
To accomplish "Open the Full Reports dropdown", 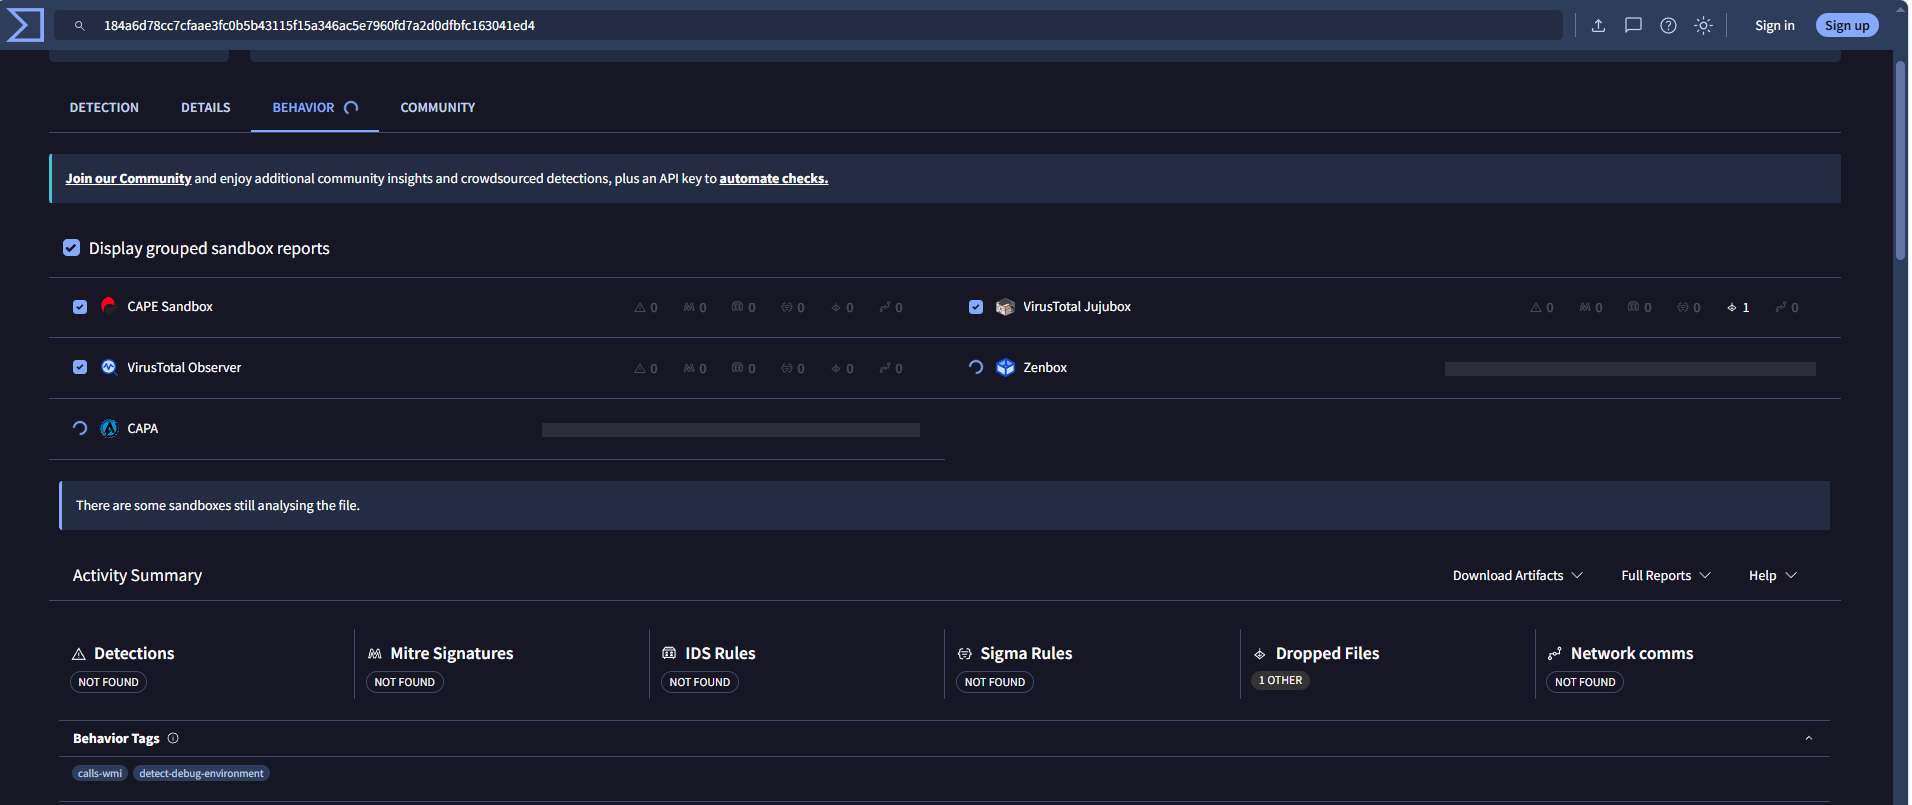I will click(1666, 576).
